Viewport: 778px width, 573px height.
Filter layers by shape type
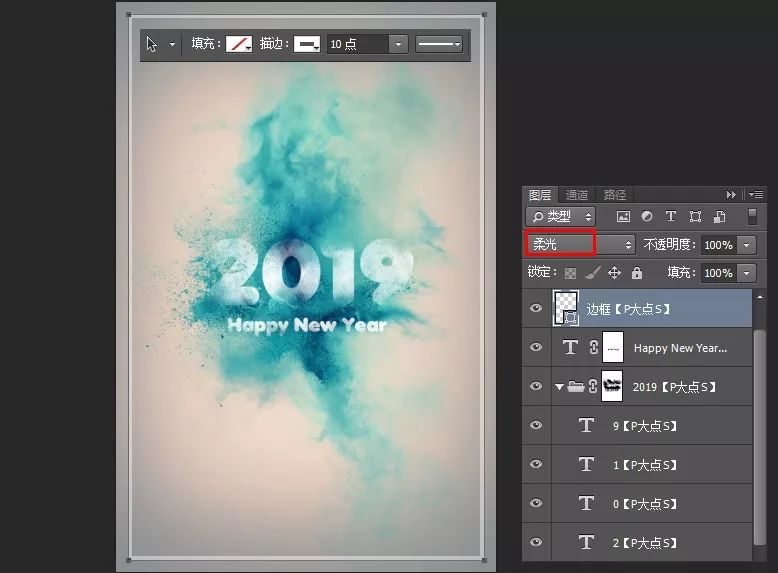pyautogui.click(x=695, y=216)
